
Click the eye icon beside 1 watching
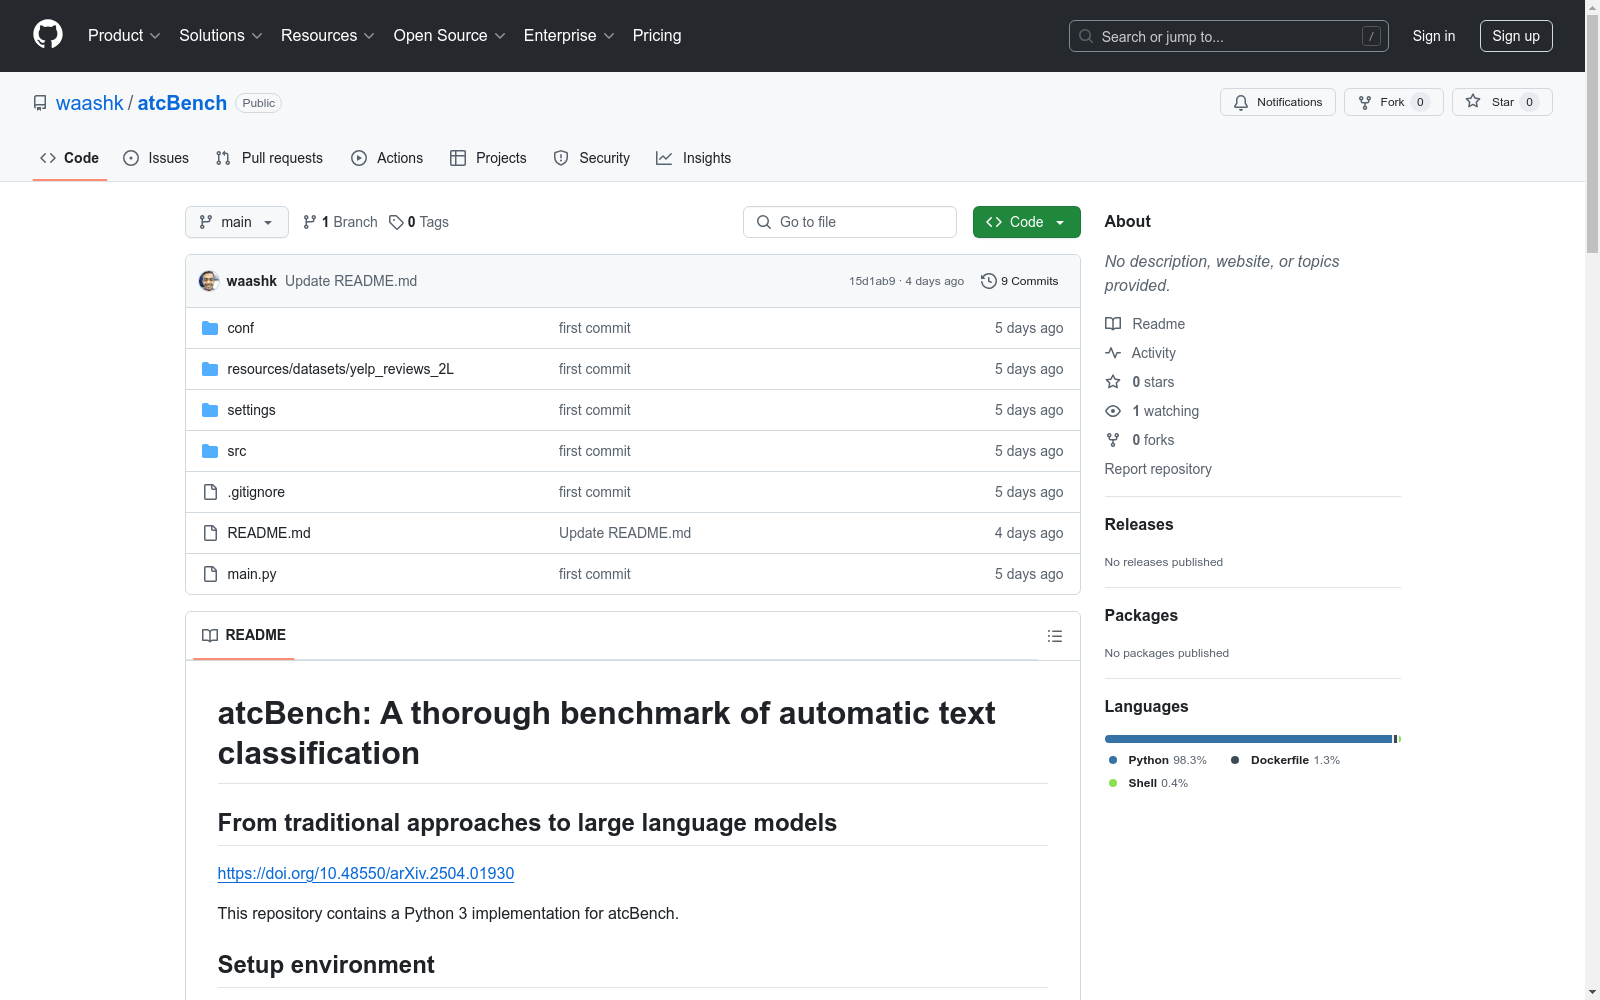1113,411
